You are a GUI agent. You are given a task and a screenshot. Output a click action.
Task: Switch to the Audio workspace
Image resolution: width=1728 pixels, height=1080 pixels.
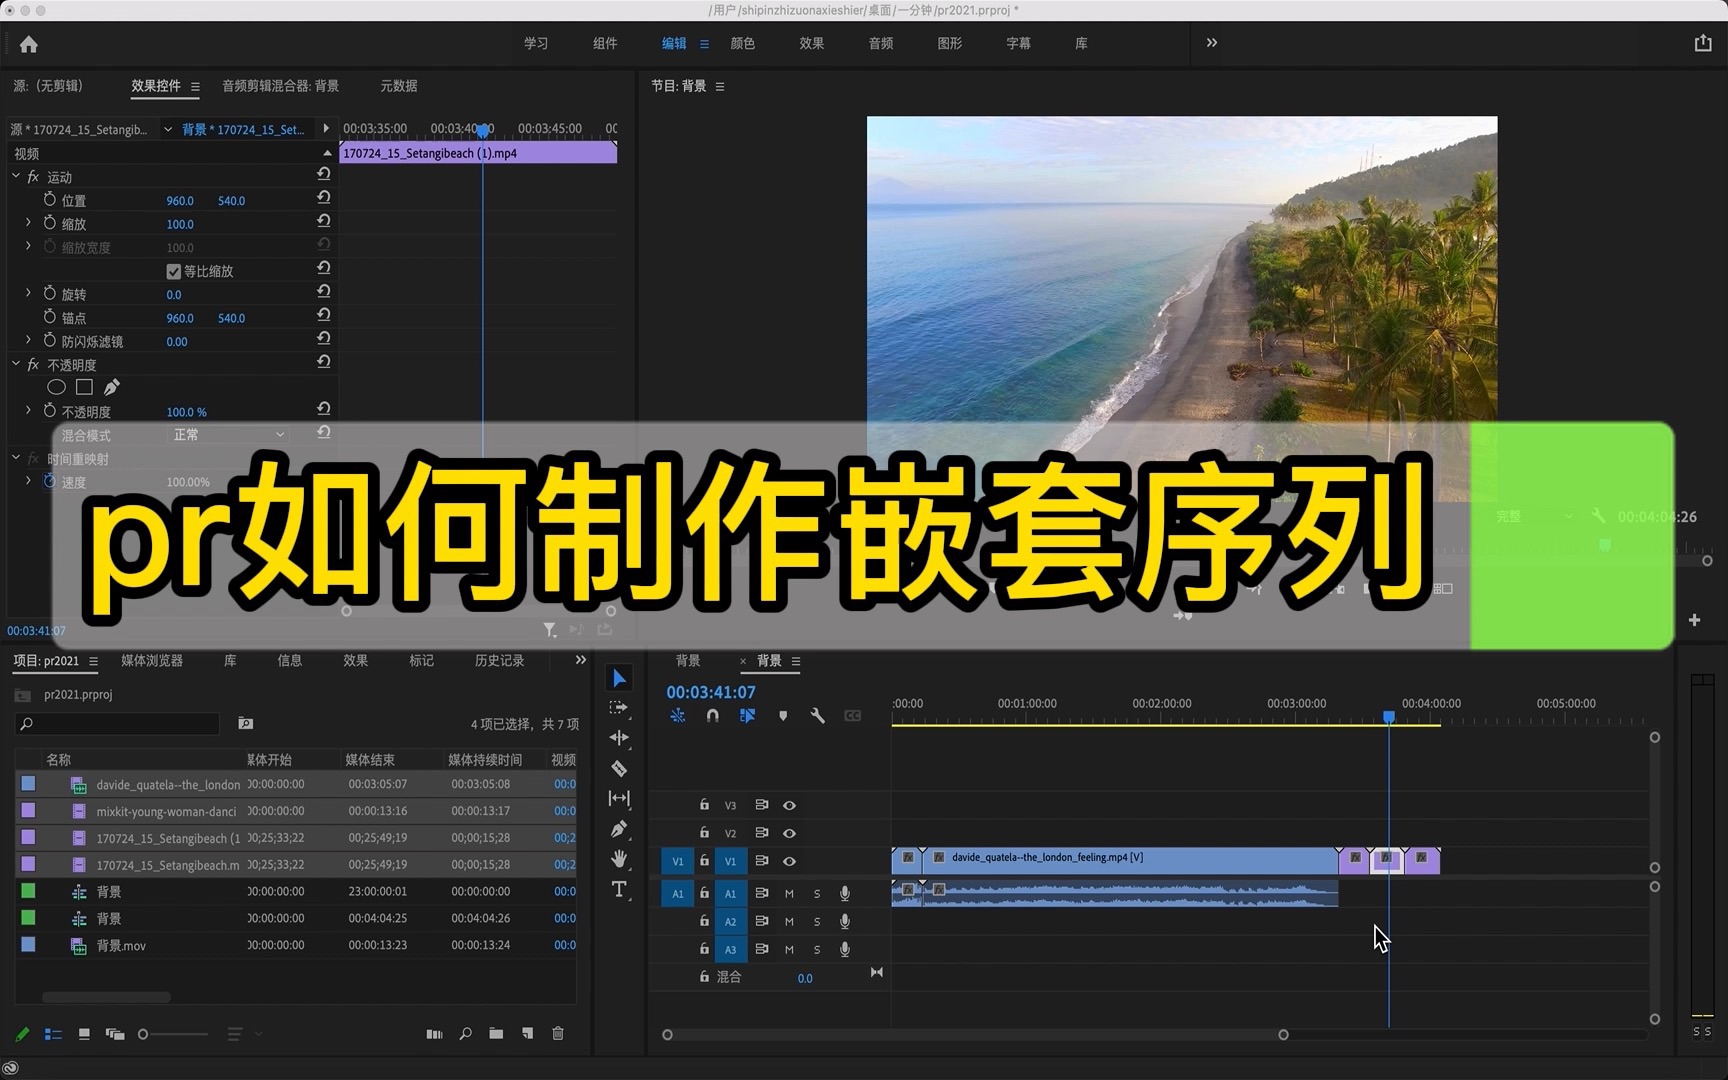pos(881,43)
